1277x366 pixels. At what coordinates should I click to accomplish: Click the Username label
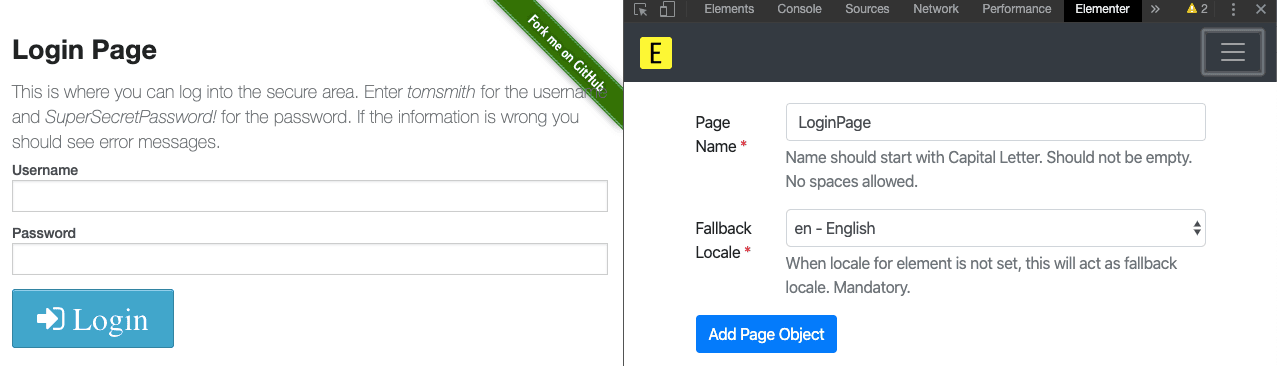[45, 170]
